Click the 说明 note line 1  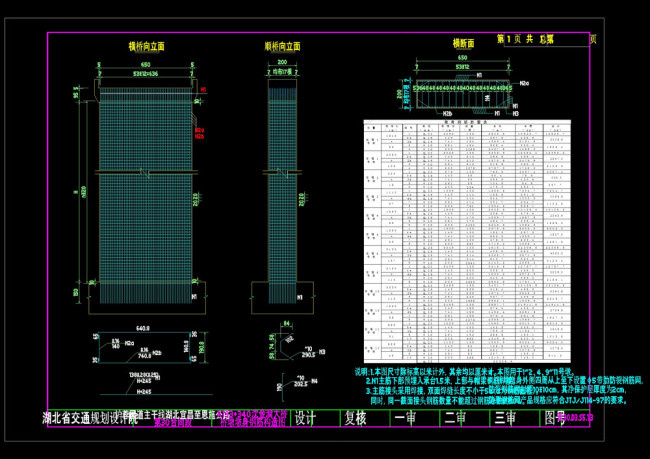(465, 372)
